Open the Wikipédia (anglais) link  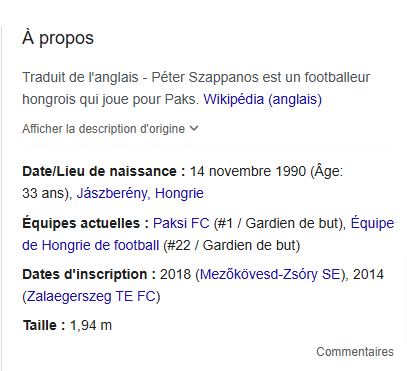[262, 99]
